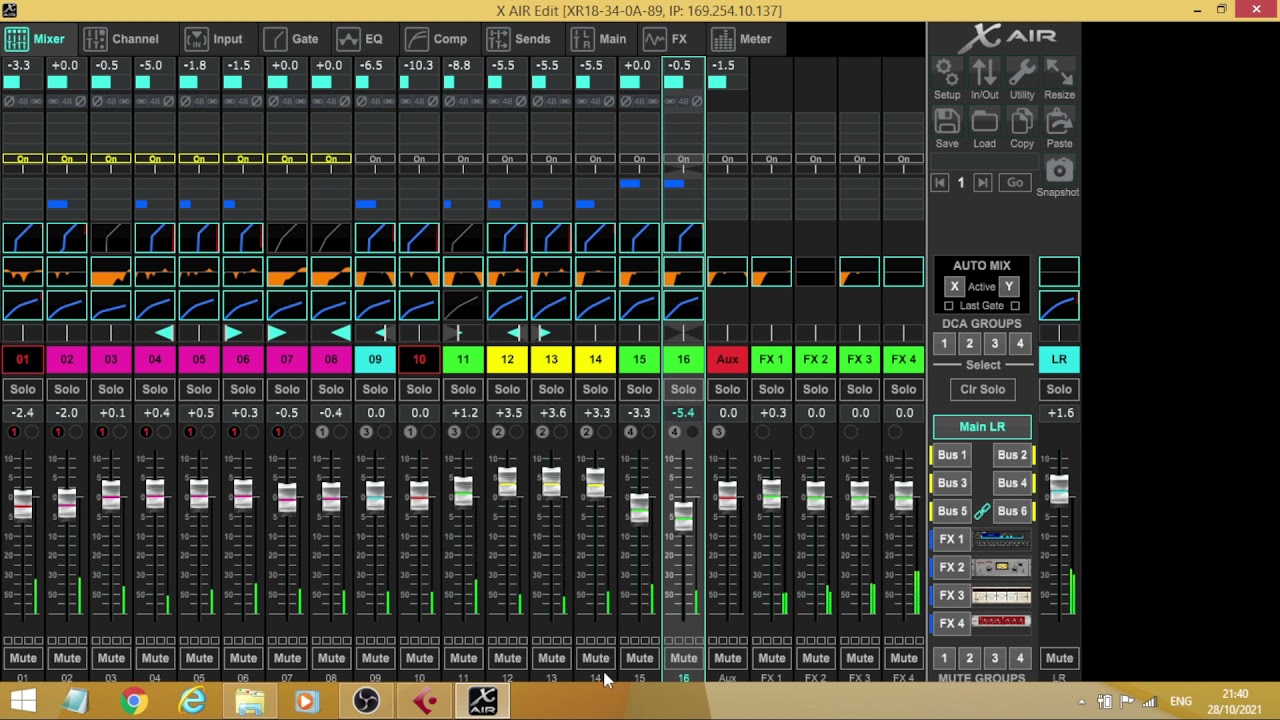Click the Windows Start button

click(22, 701)
